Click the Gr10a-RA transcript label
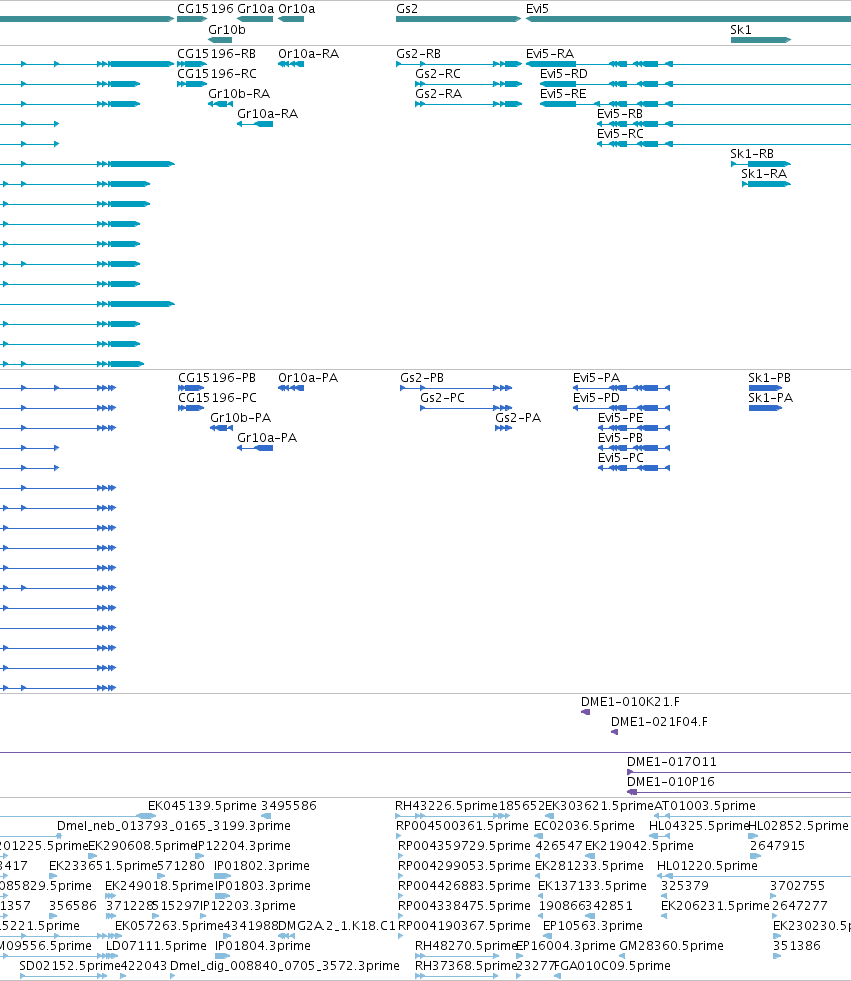The height and width of the screenshot is (981, 851). [x=267, y=114]
